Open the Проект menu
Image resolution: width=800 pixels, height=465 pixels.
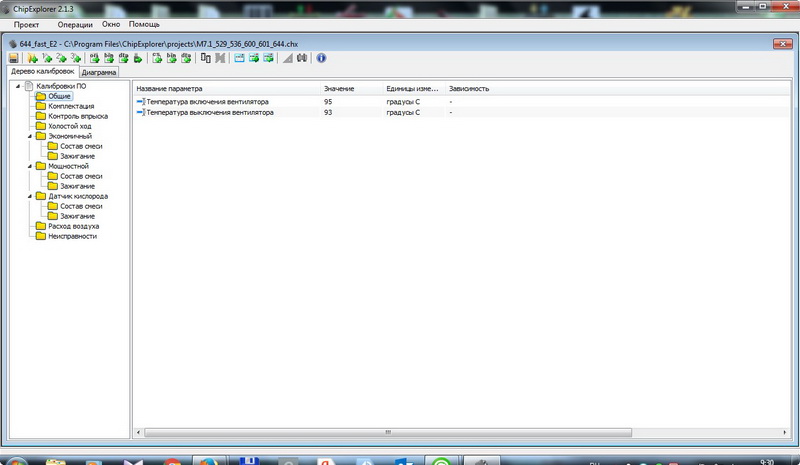26,23
